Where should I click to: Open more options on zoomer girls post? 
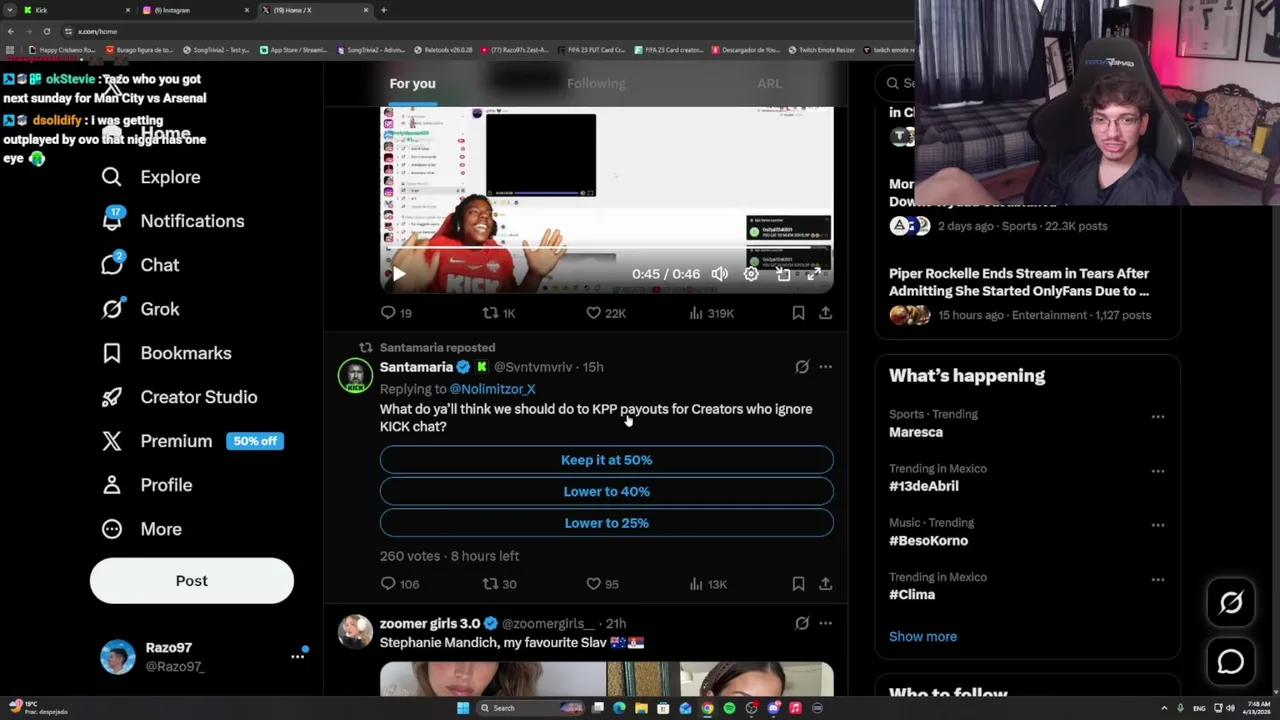click(x=825, y=623)
